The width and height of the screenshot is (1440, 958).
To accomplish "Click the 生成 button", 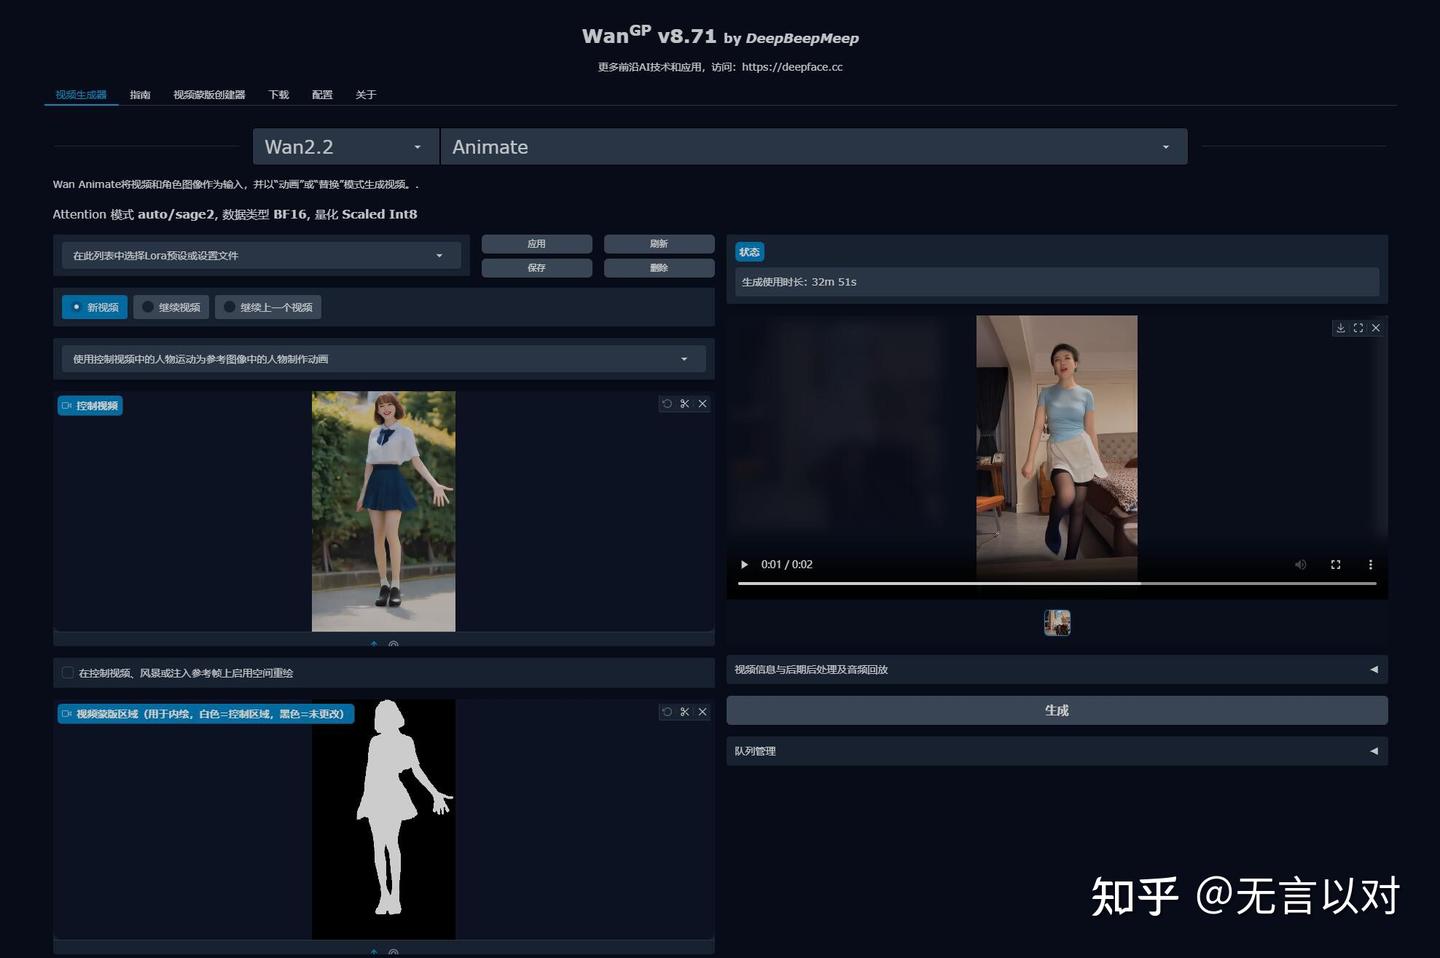I will pos(1056,710).
